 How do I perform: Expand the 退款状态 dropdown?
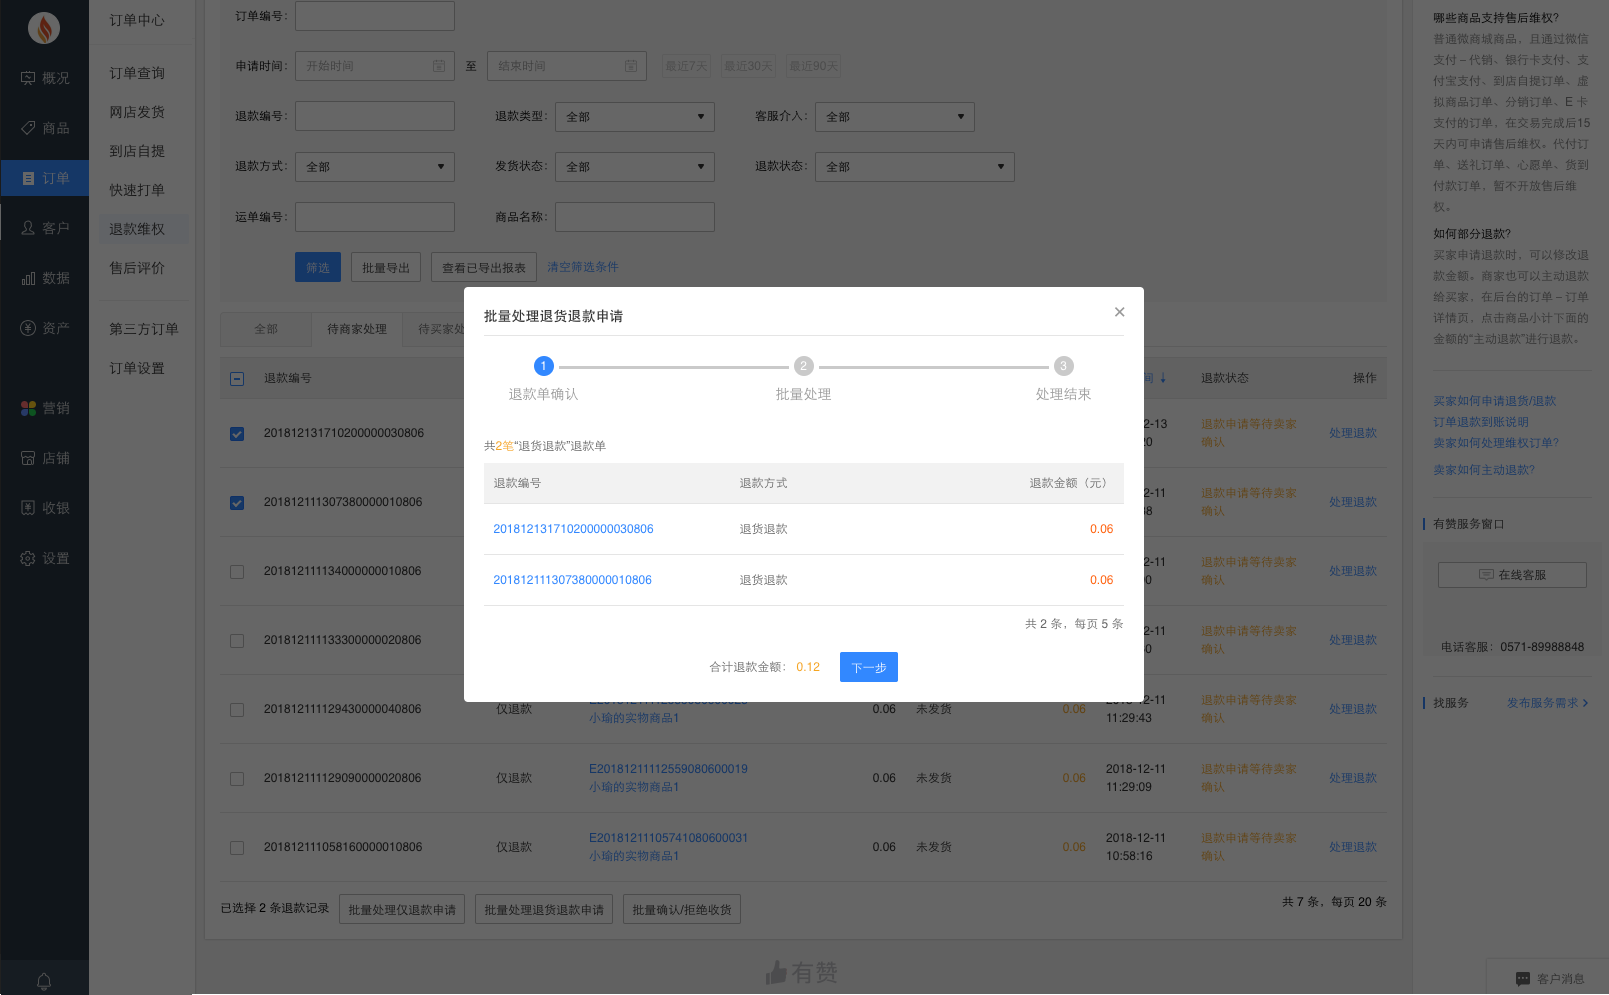pyautogui.click(x=914, y=167)
